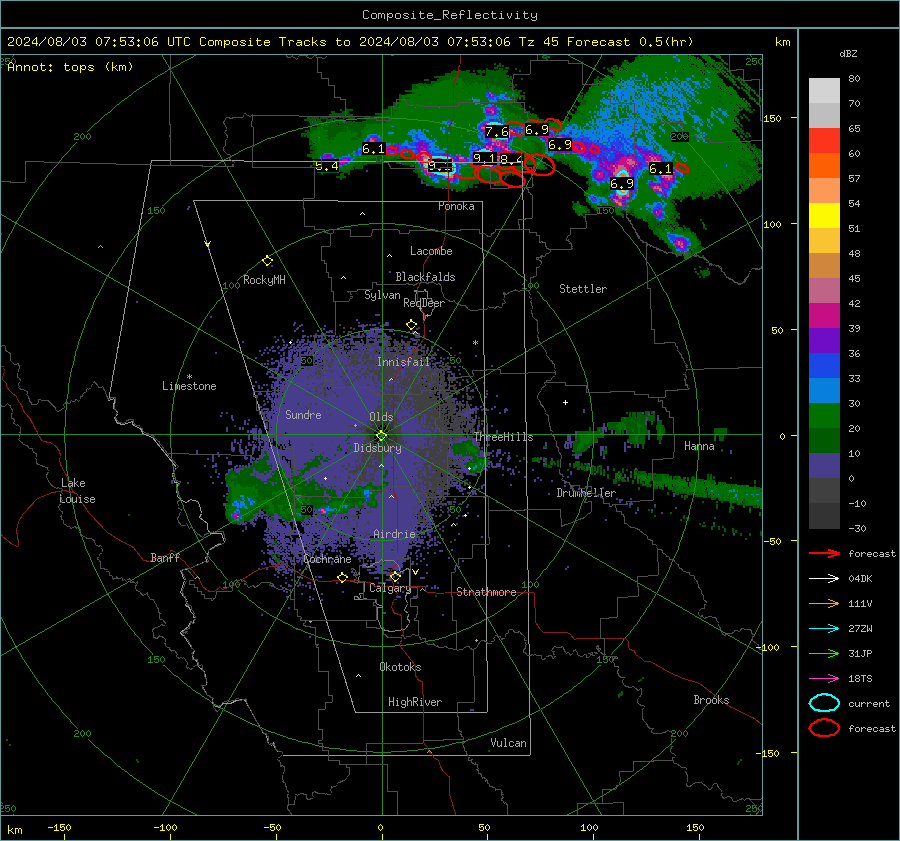The width and height of the screenshot is (900, 841).
Task: Click the white 04DK arrow legend icon
Action: pyautogui.click(x=824, y=579)
